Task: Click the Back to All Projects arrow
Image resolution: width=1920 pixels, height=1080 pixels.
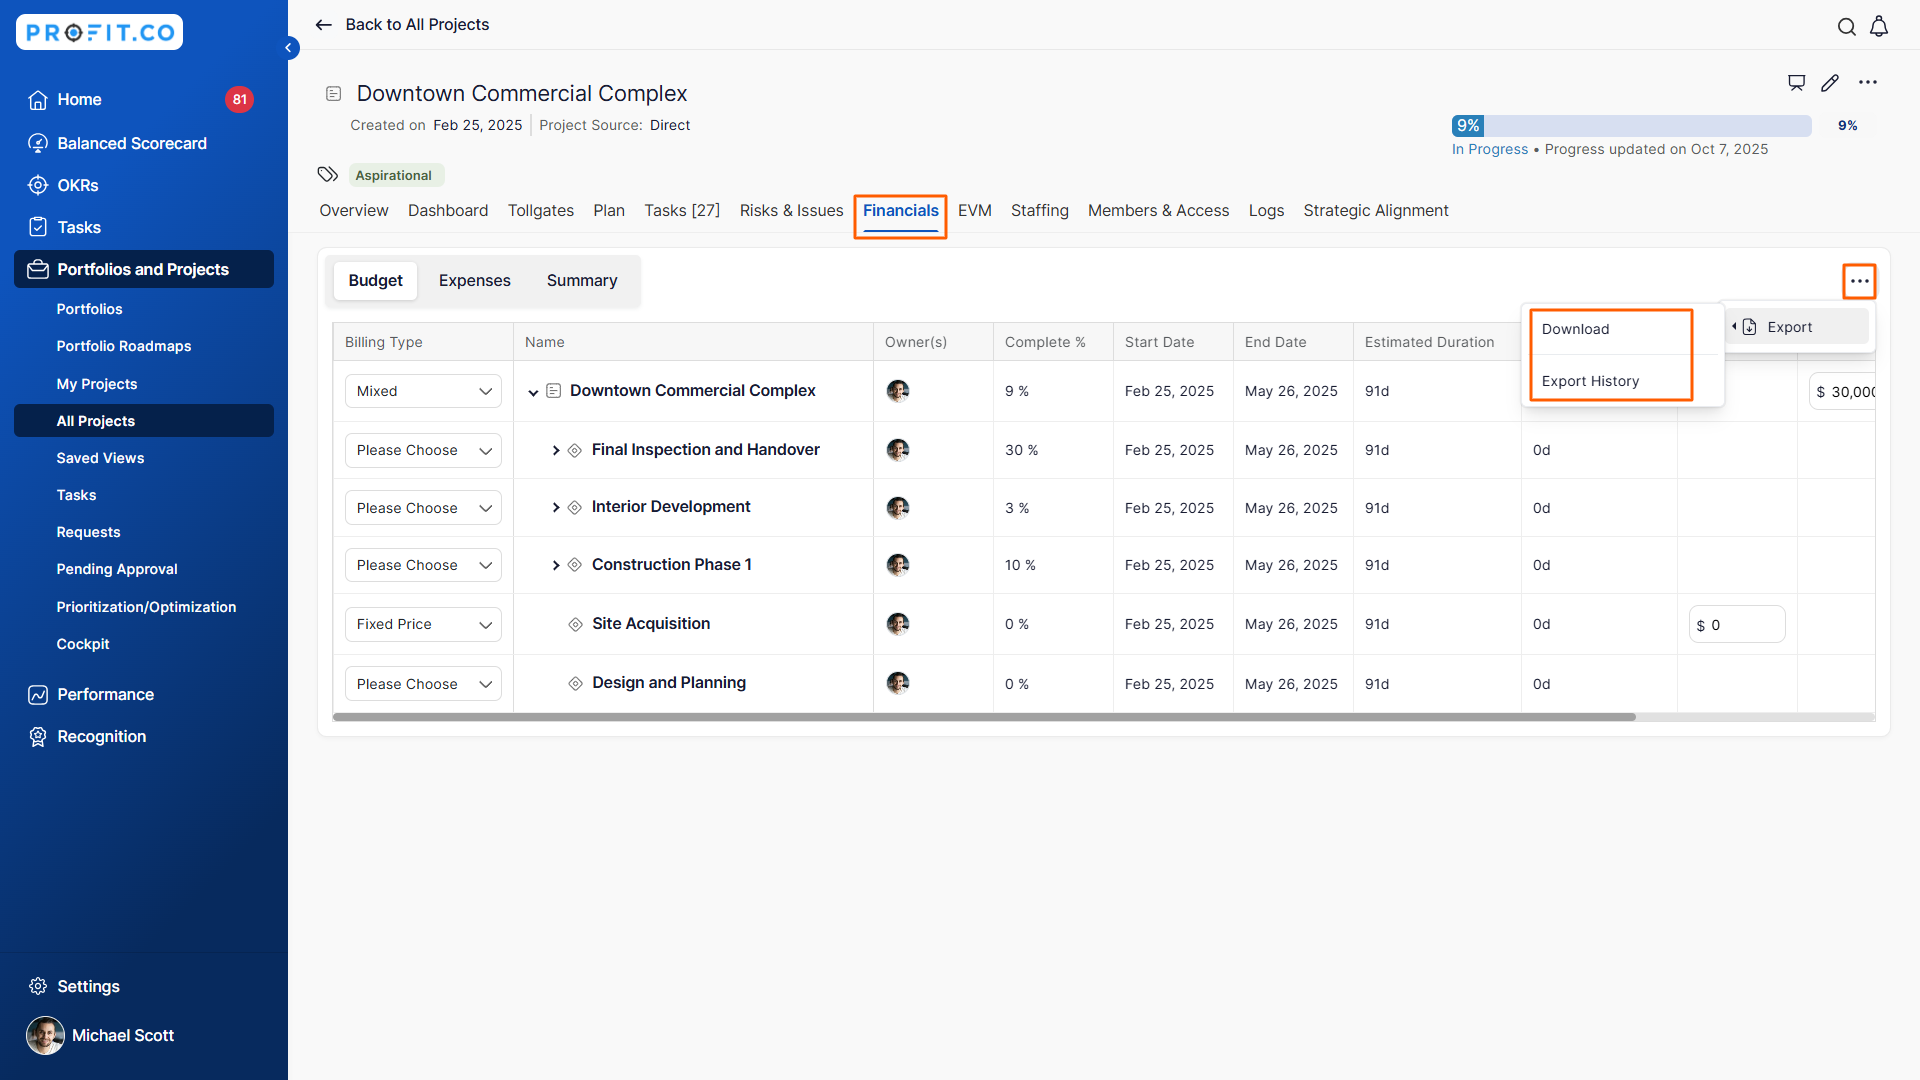Action: (324, 25)
